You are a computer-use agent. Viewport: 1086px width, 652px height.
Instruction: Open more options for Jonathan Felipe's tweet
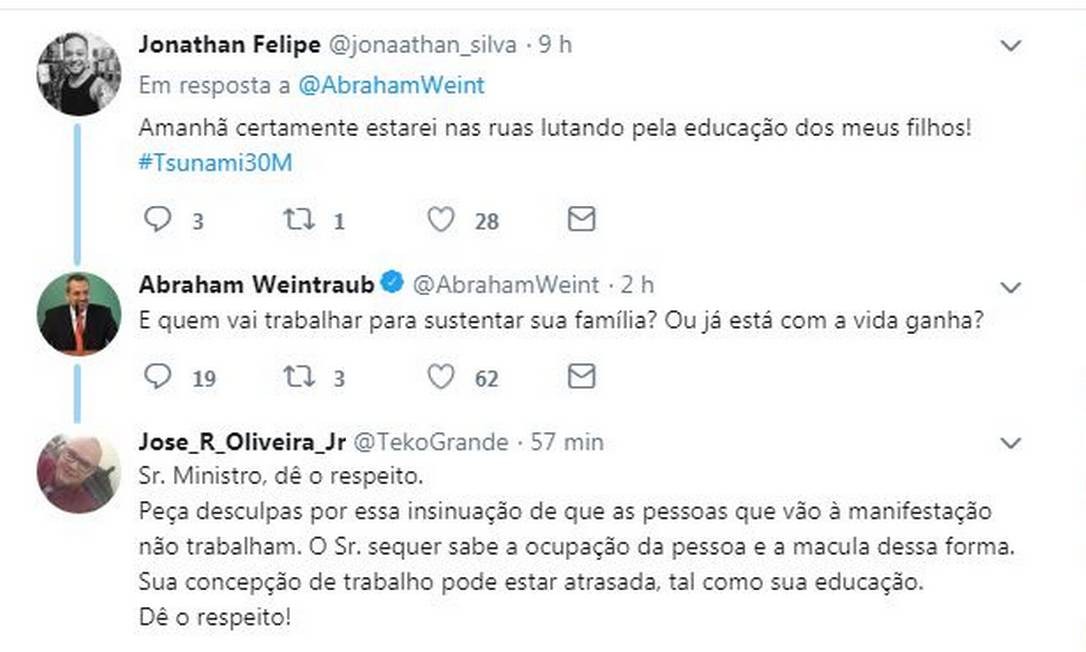point(1011,46)
